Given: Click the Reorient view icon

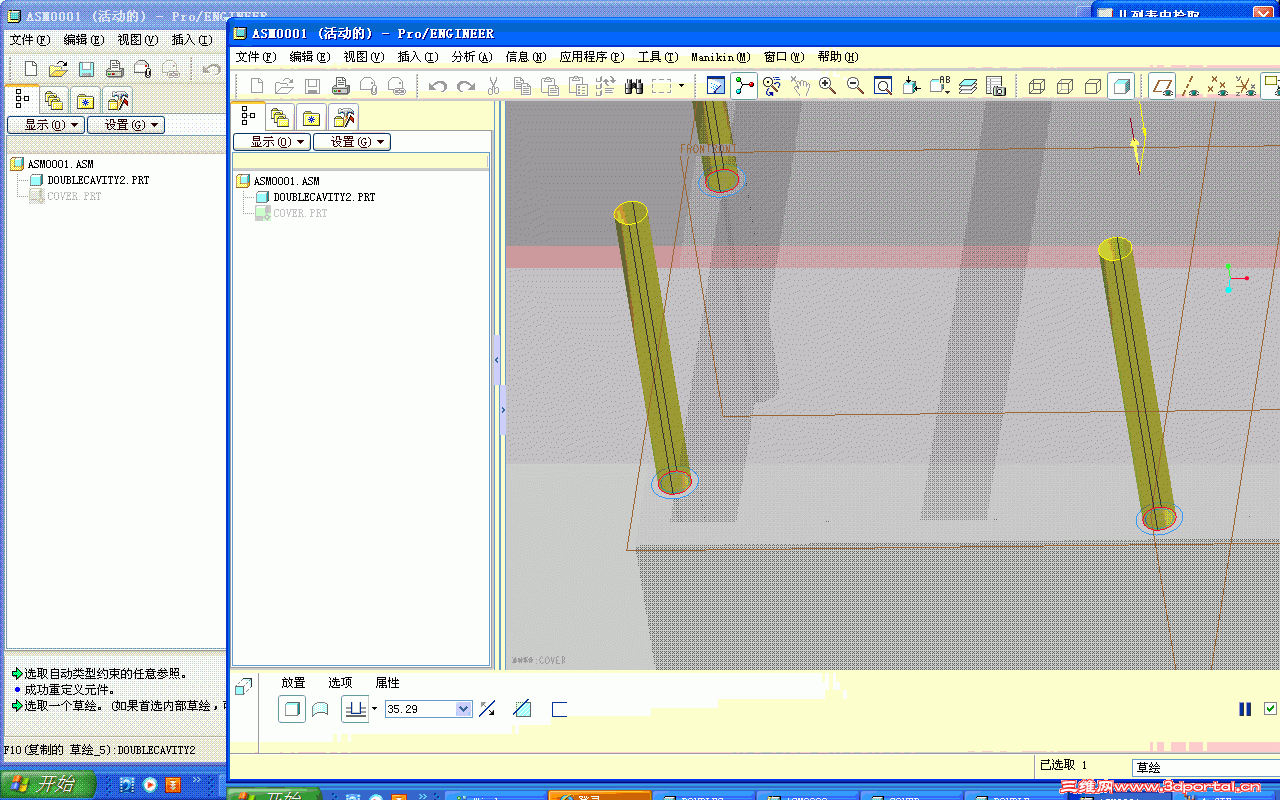Looking at the screenshot, I should 911,86.
